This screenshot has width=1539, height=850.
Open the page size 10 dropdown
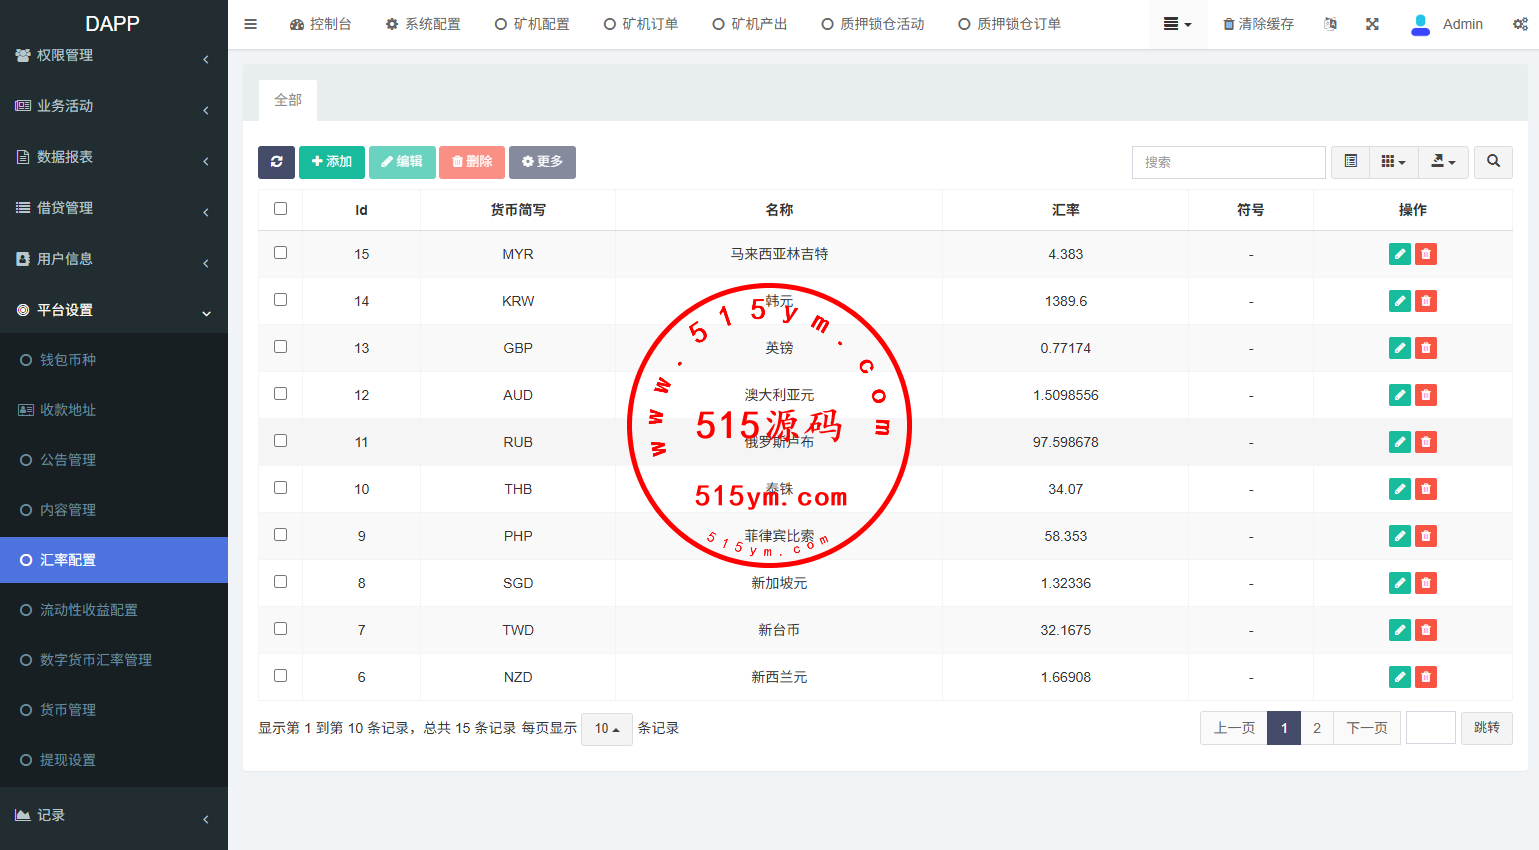[606, 729]
